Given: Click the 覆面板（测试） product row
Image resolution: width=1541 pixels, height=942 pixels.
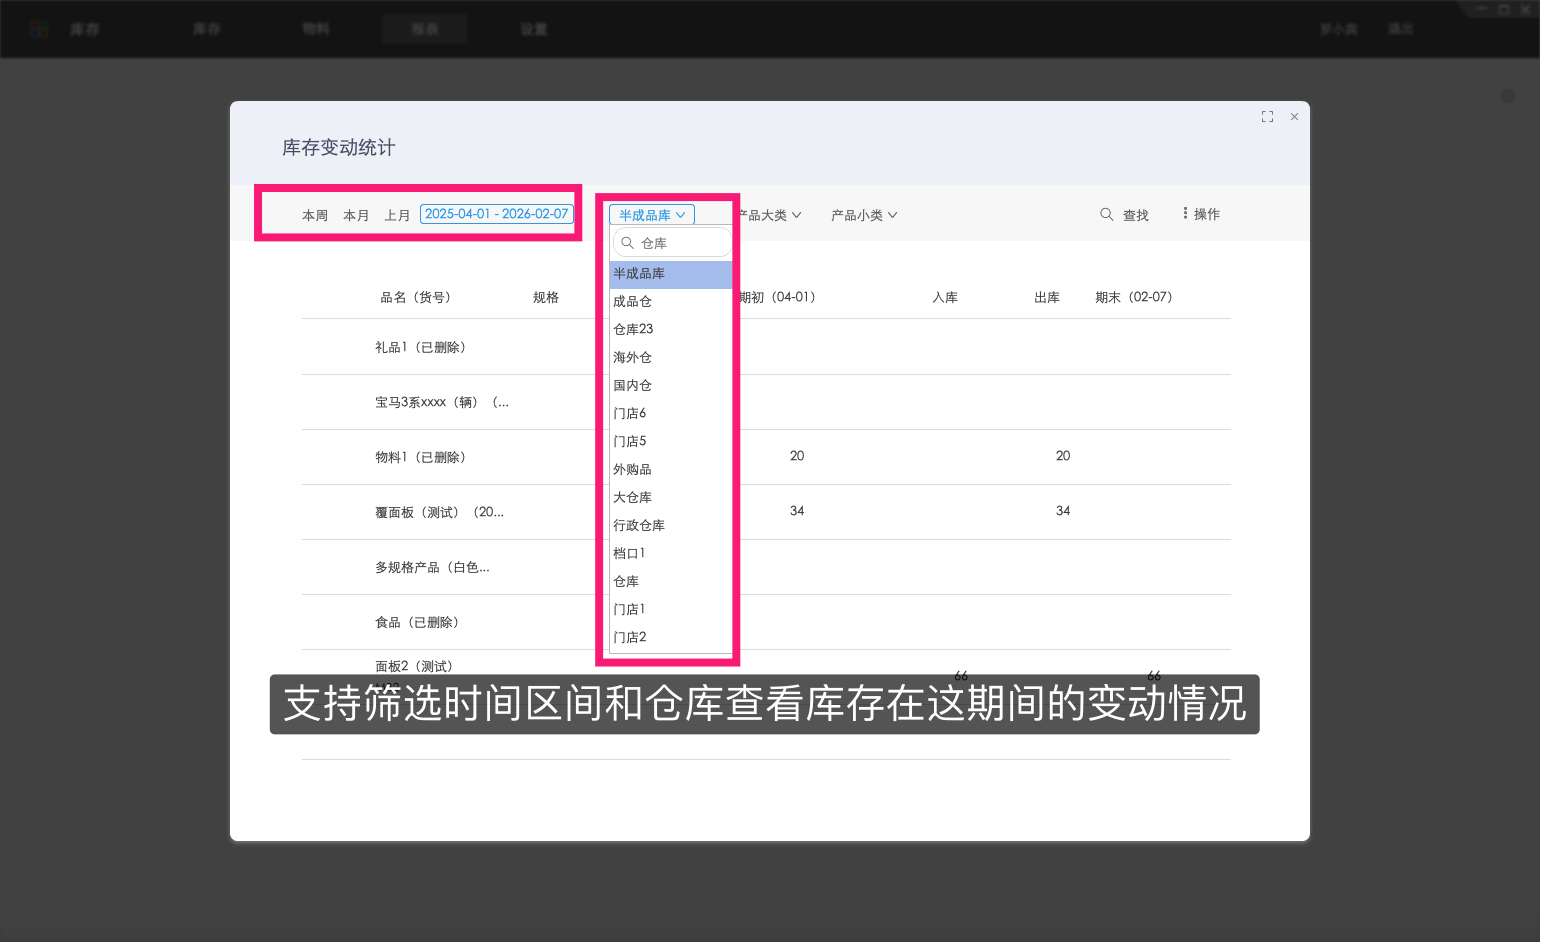Looking at the screenshot, I should [439, 512].
